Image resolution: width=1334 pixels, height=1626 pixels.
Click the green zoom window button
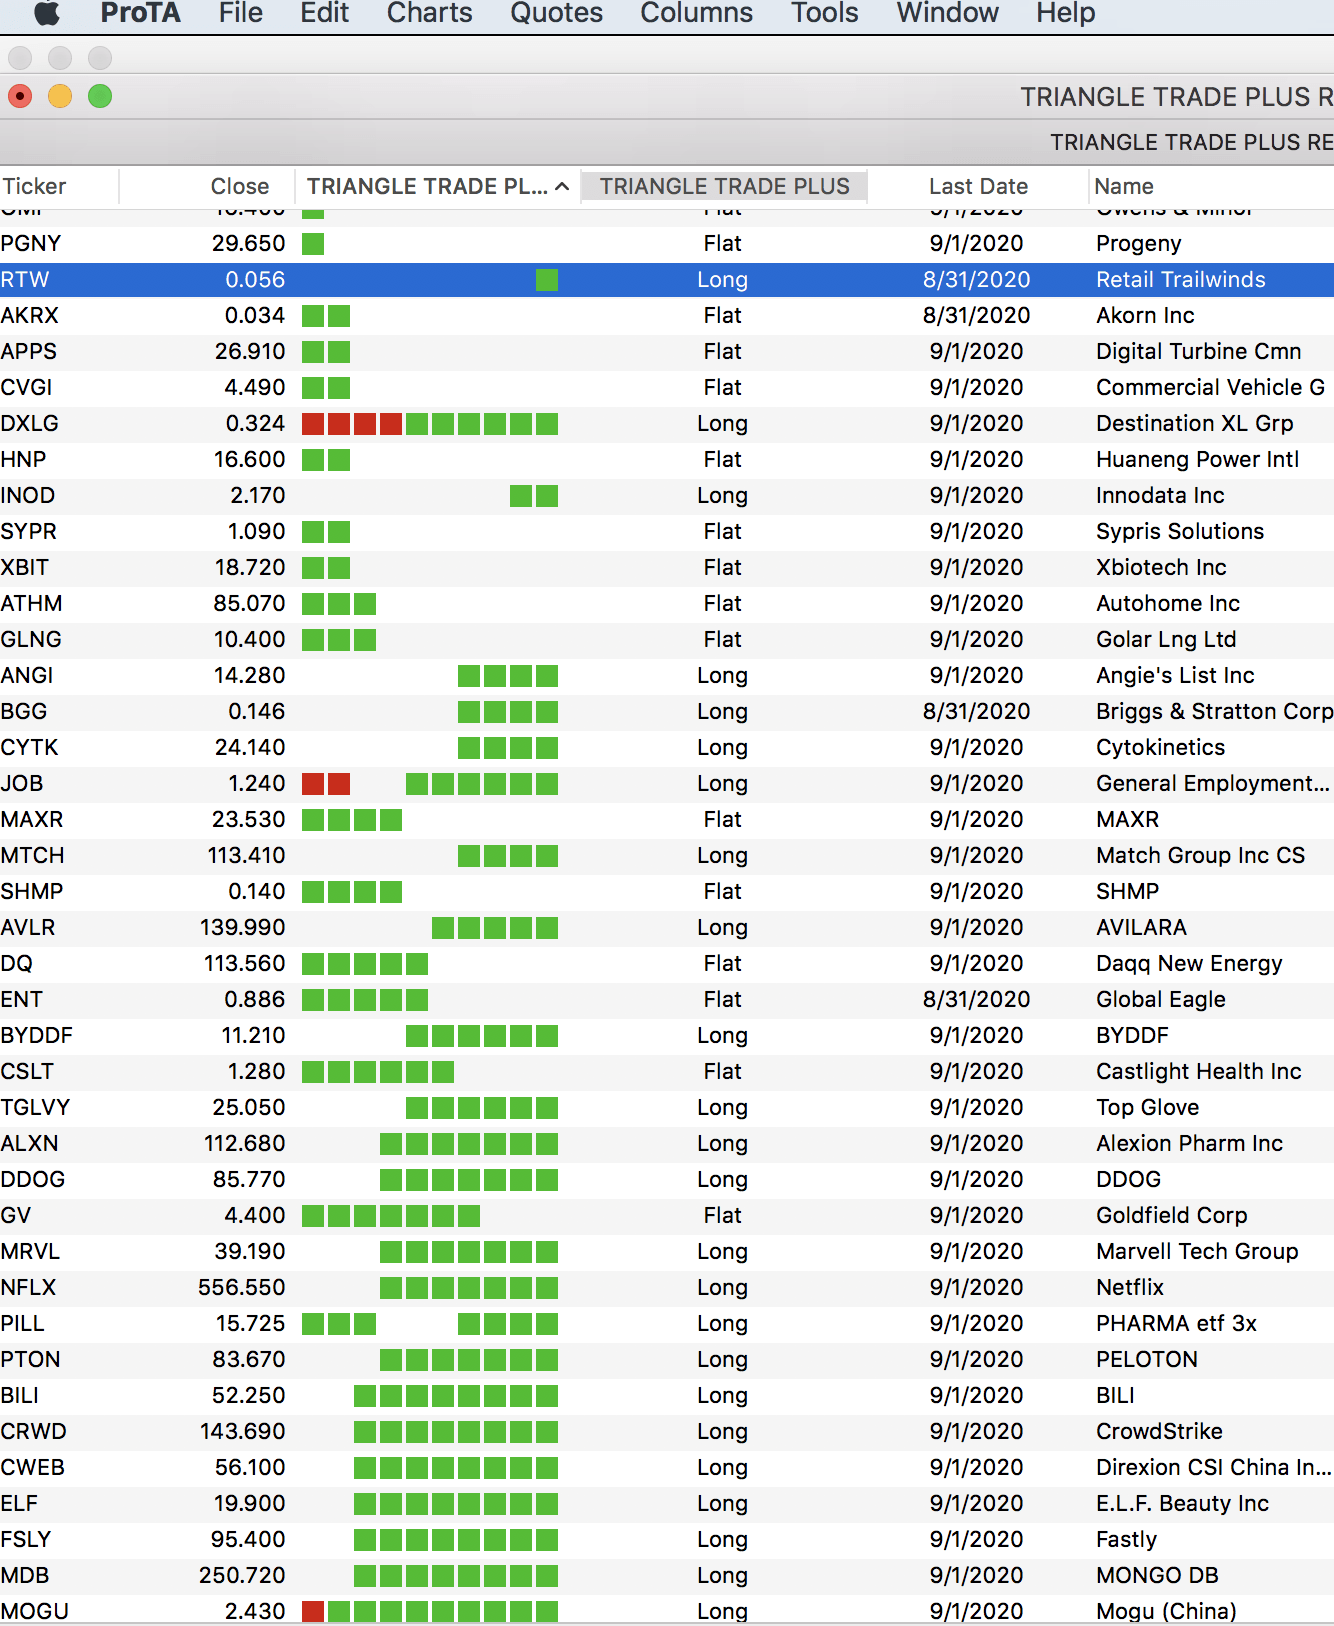tap(100, 97)
